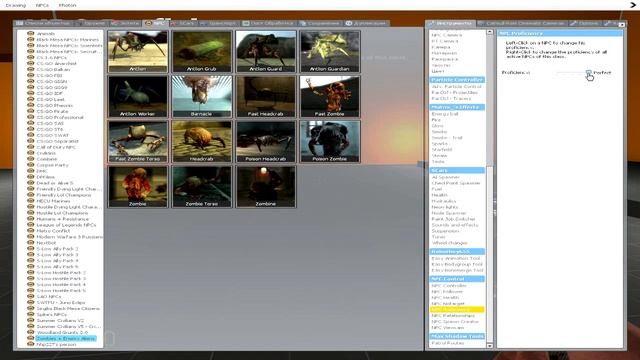Click the tool list scrollbar down arrow
Viewport: 640px width, 360px height.
pos(490,346)
